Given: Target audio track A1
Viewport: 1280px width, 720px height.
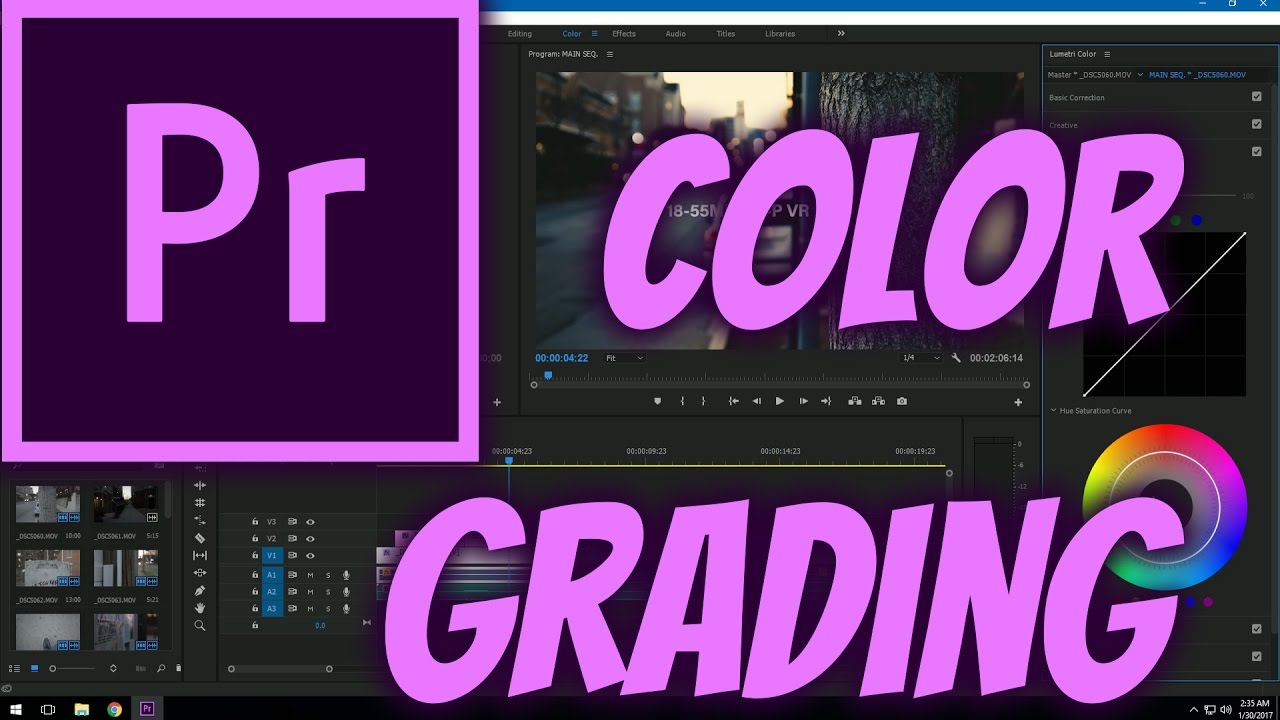Looking at the screenshot, I should point(271,575).
